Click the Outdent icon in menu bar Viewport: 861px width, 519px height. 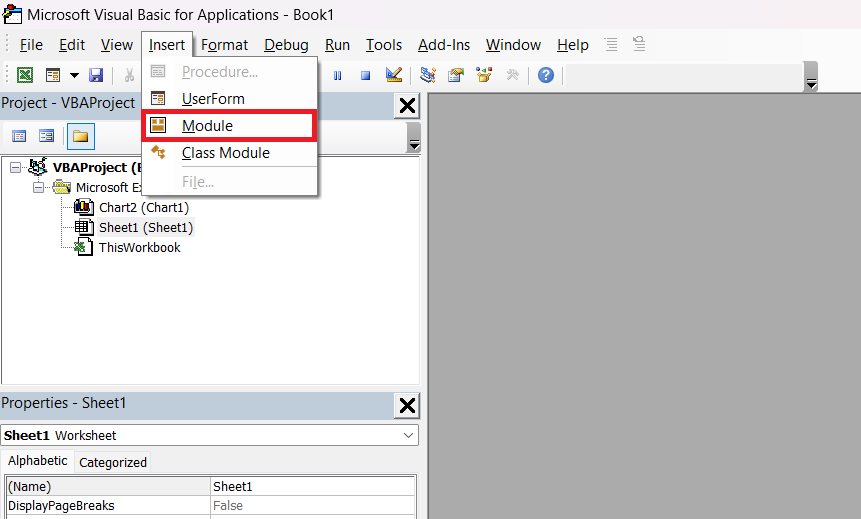[639, 44]
